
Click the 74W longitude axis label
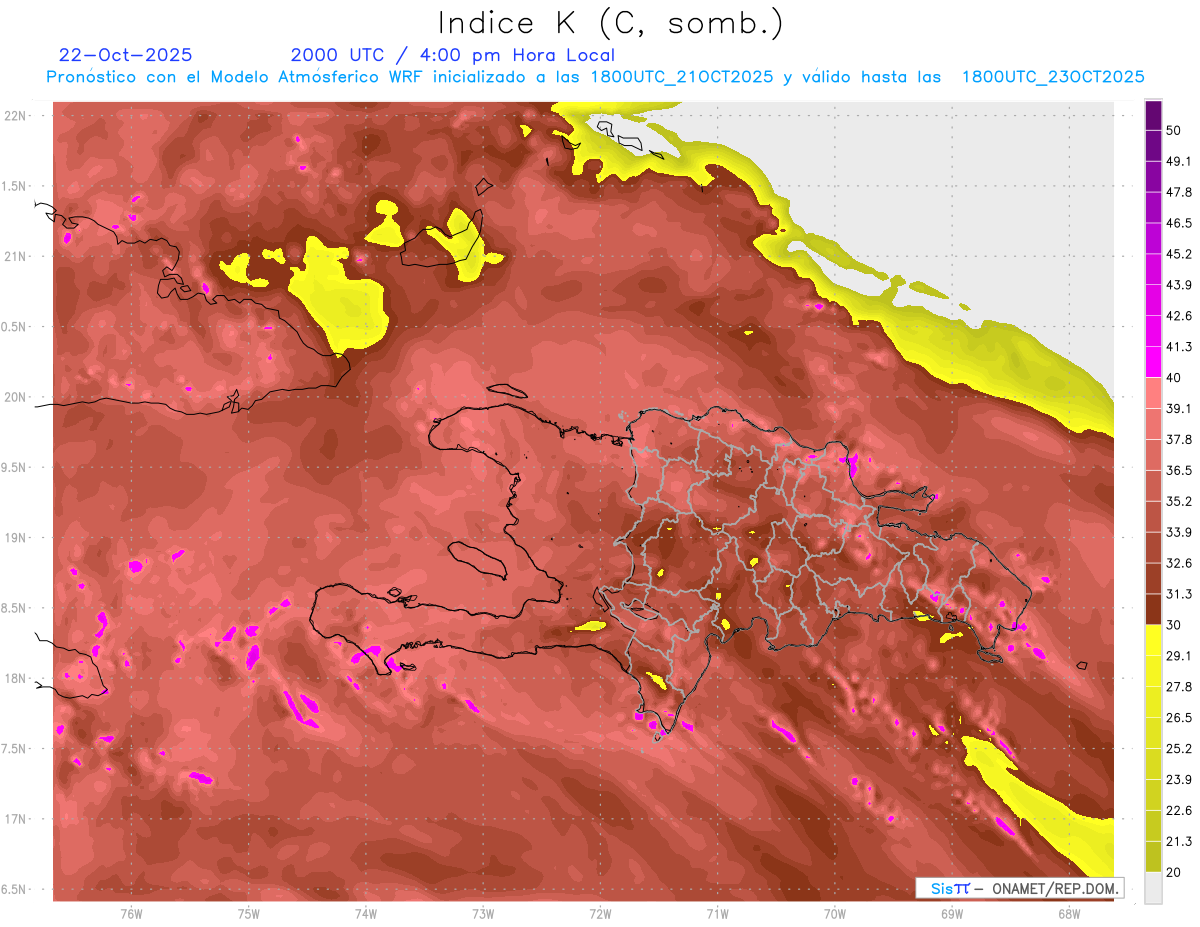pyautogui.click(x=366, y=914)
